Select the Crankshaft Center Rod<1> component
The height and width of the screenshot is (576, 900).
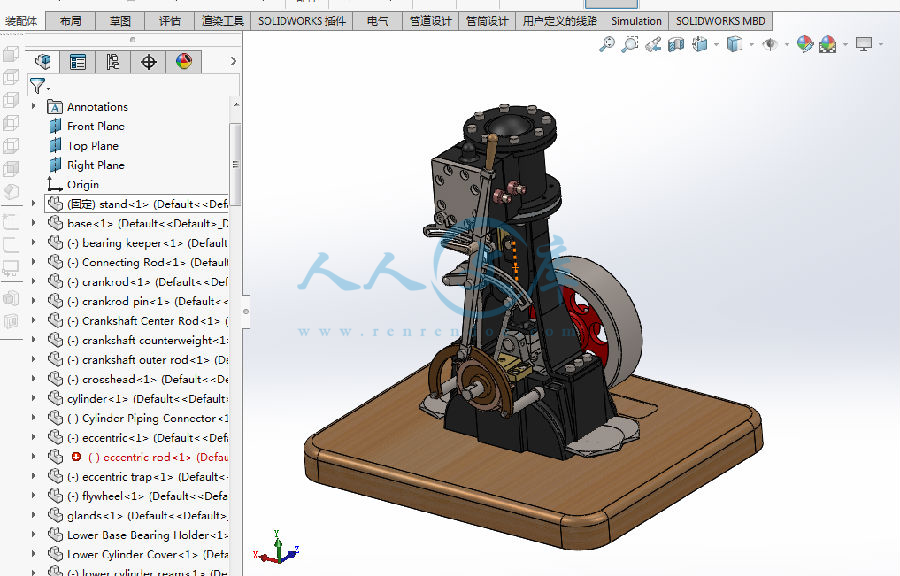point(137,321)
